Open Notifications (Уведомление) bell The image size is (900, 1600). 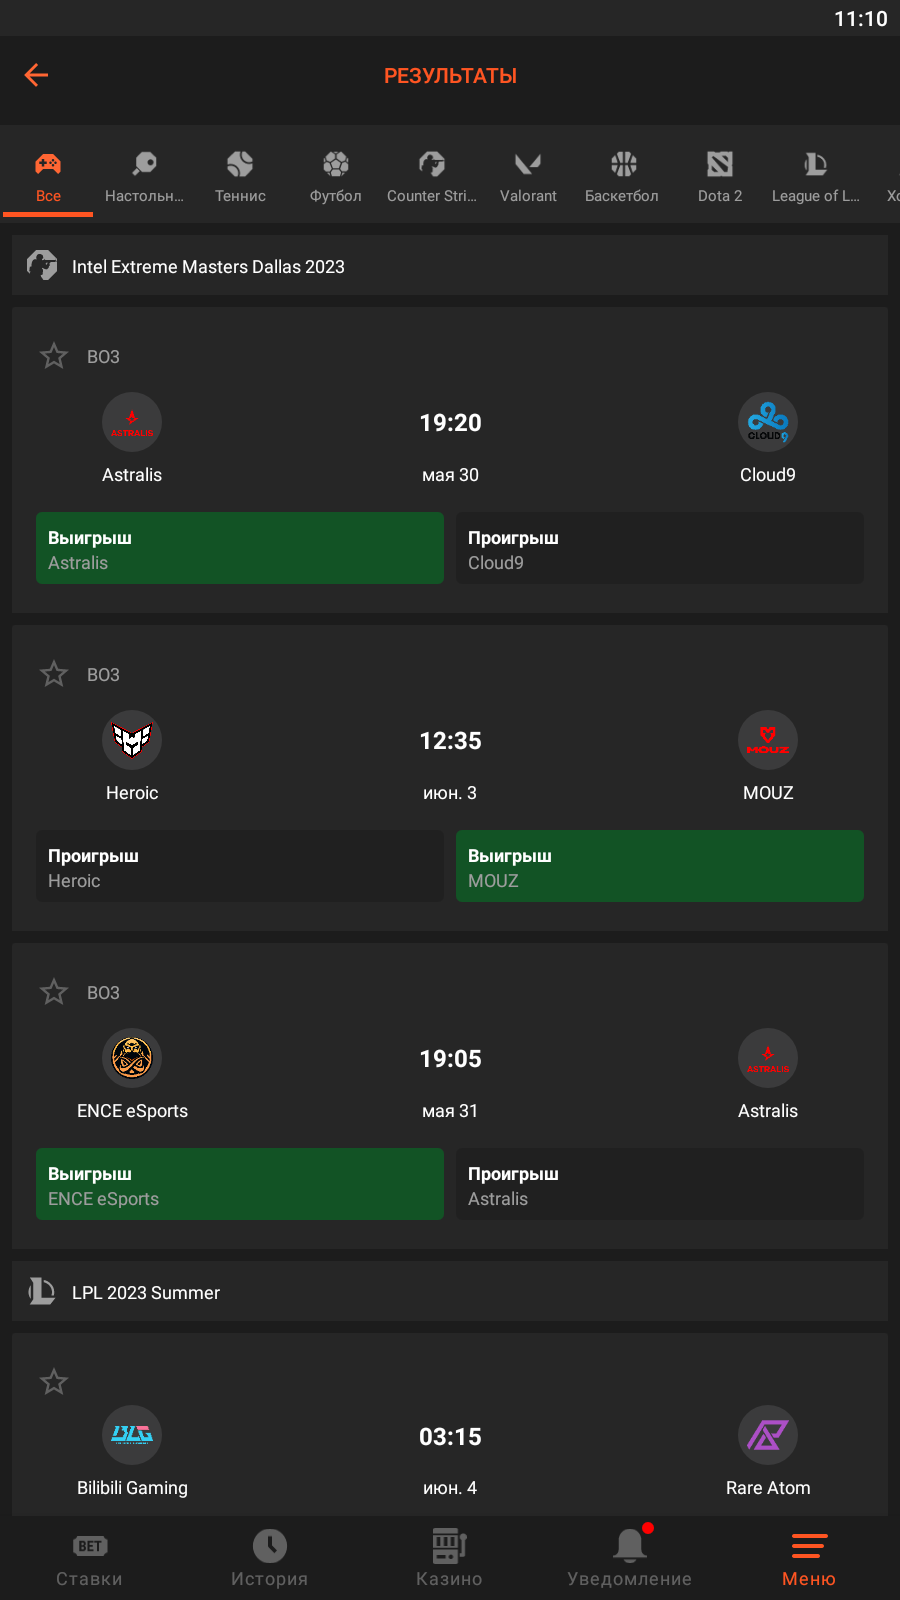coord(629,1559)
